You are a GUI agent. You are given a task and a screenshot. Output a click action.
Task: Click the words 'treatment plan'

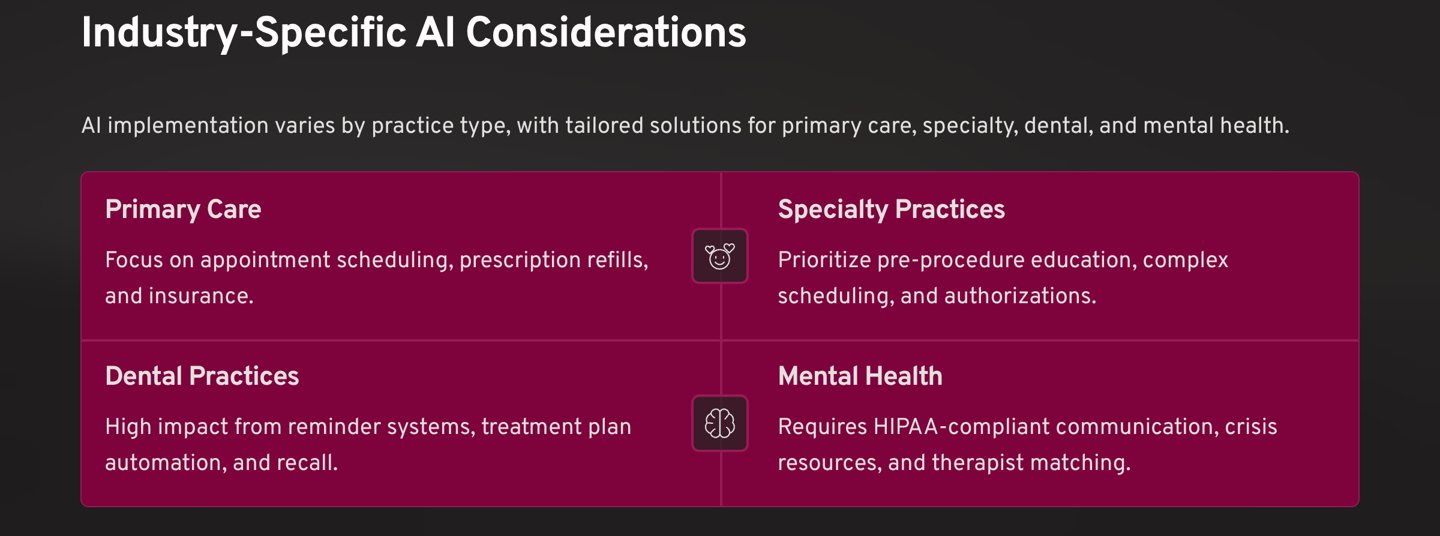click(x=556, y=428)
